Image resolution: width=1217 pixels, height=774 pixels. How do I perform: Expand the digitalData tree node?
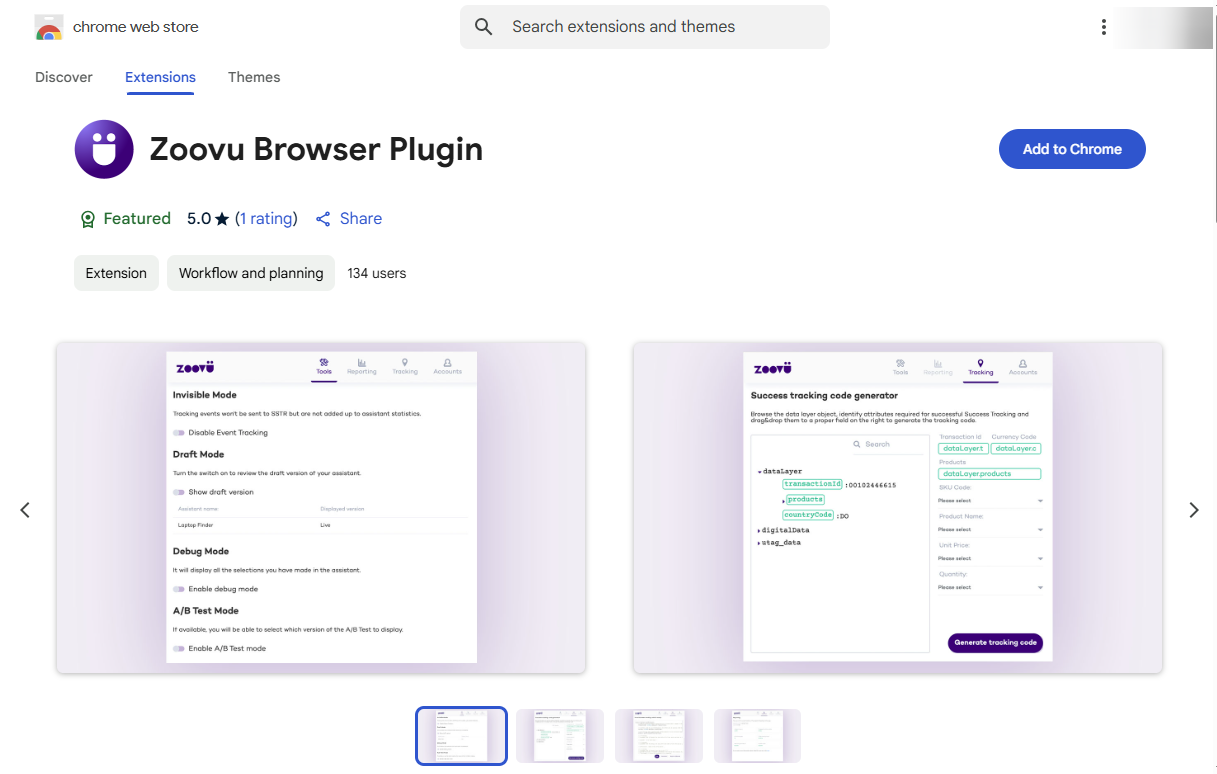point(759,530)
